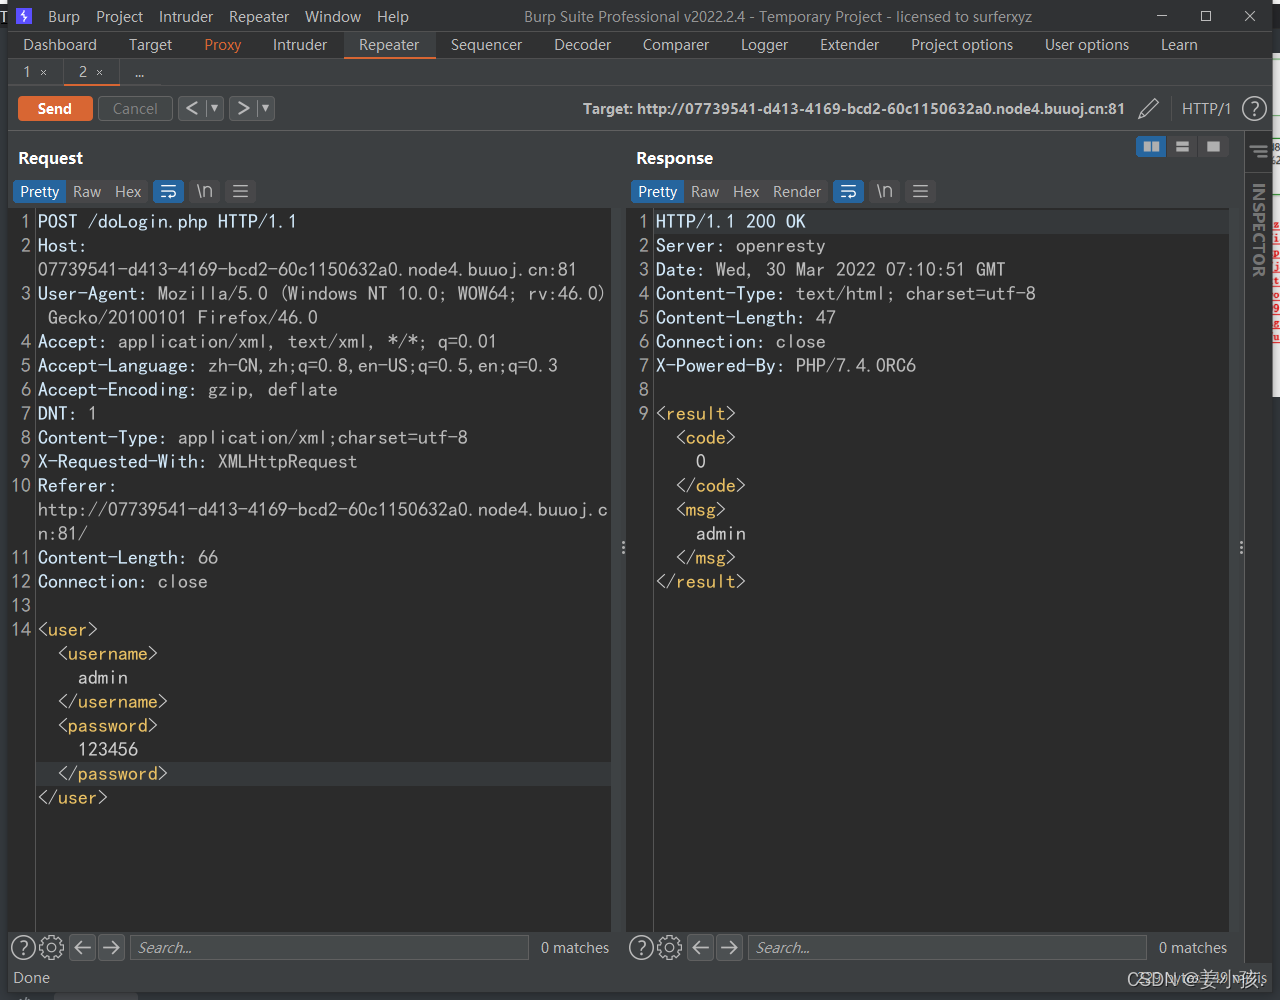The image size is (1280, 1000).
Task: Open Repeater help question mark icon
Action: (1254, 109)
